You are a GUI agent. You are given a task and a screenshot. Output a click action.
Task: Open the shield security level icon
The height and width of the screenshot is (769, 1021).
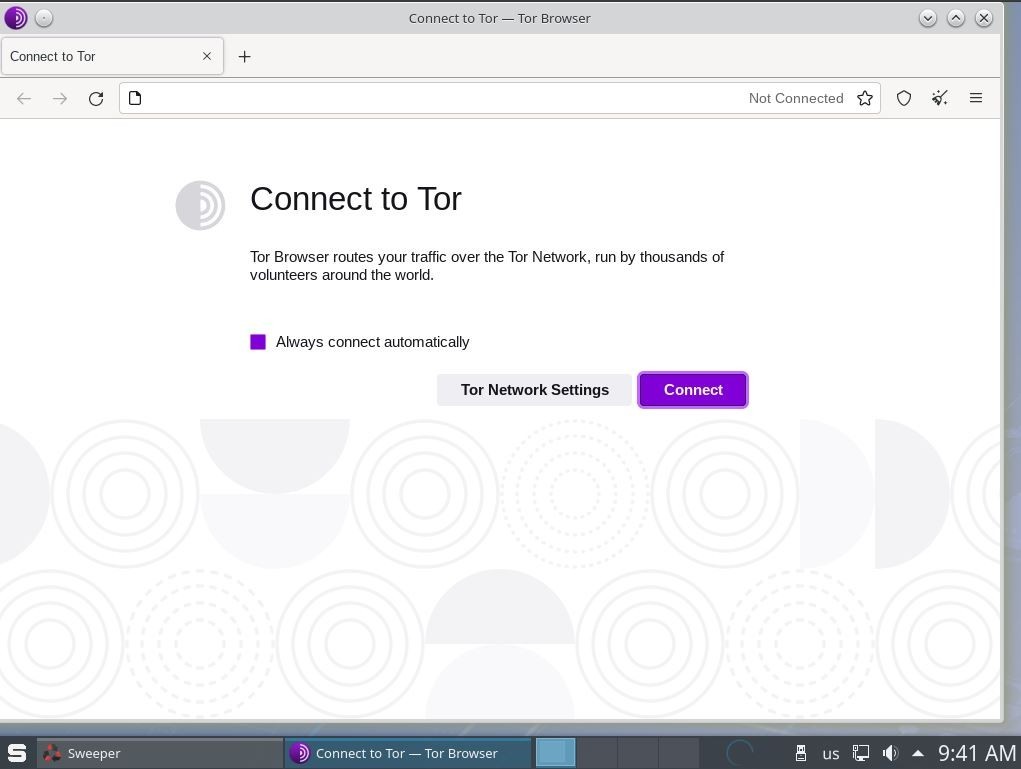[904, 98]
